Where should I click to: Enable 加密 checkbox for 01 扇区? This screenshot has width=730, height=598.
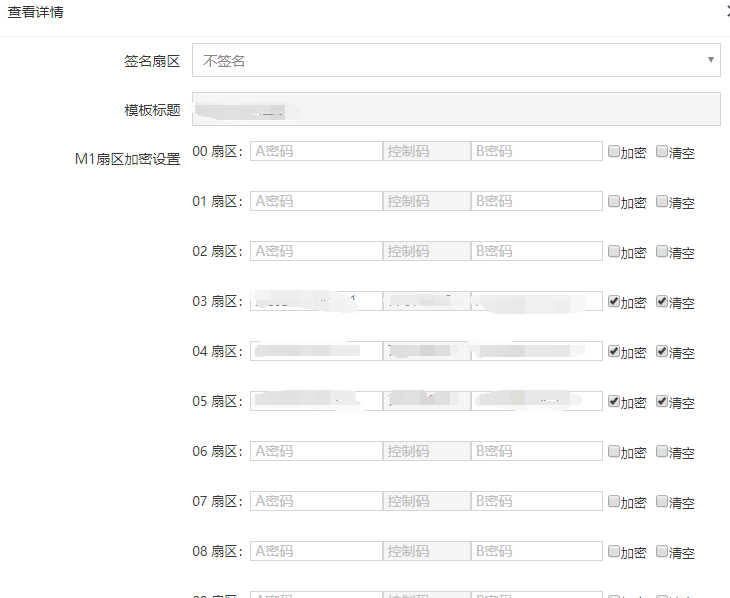613,201
